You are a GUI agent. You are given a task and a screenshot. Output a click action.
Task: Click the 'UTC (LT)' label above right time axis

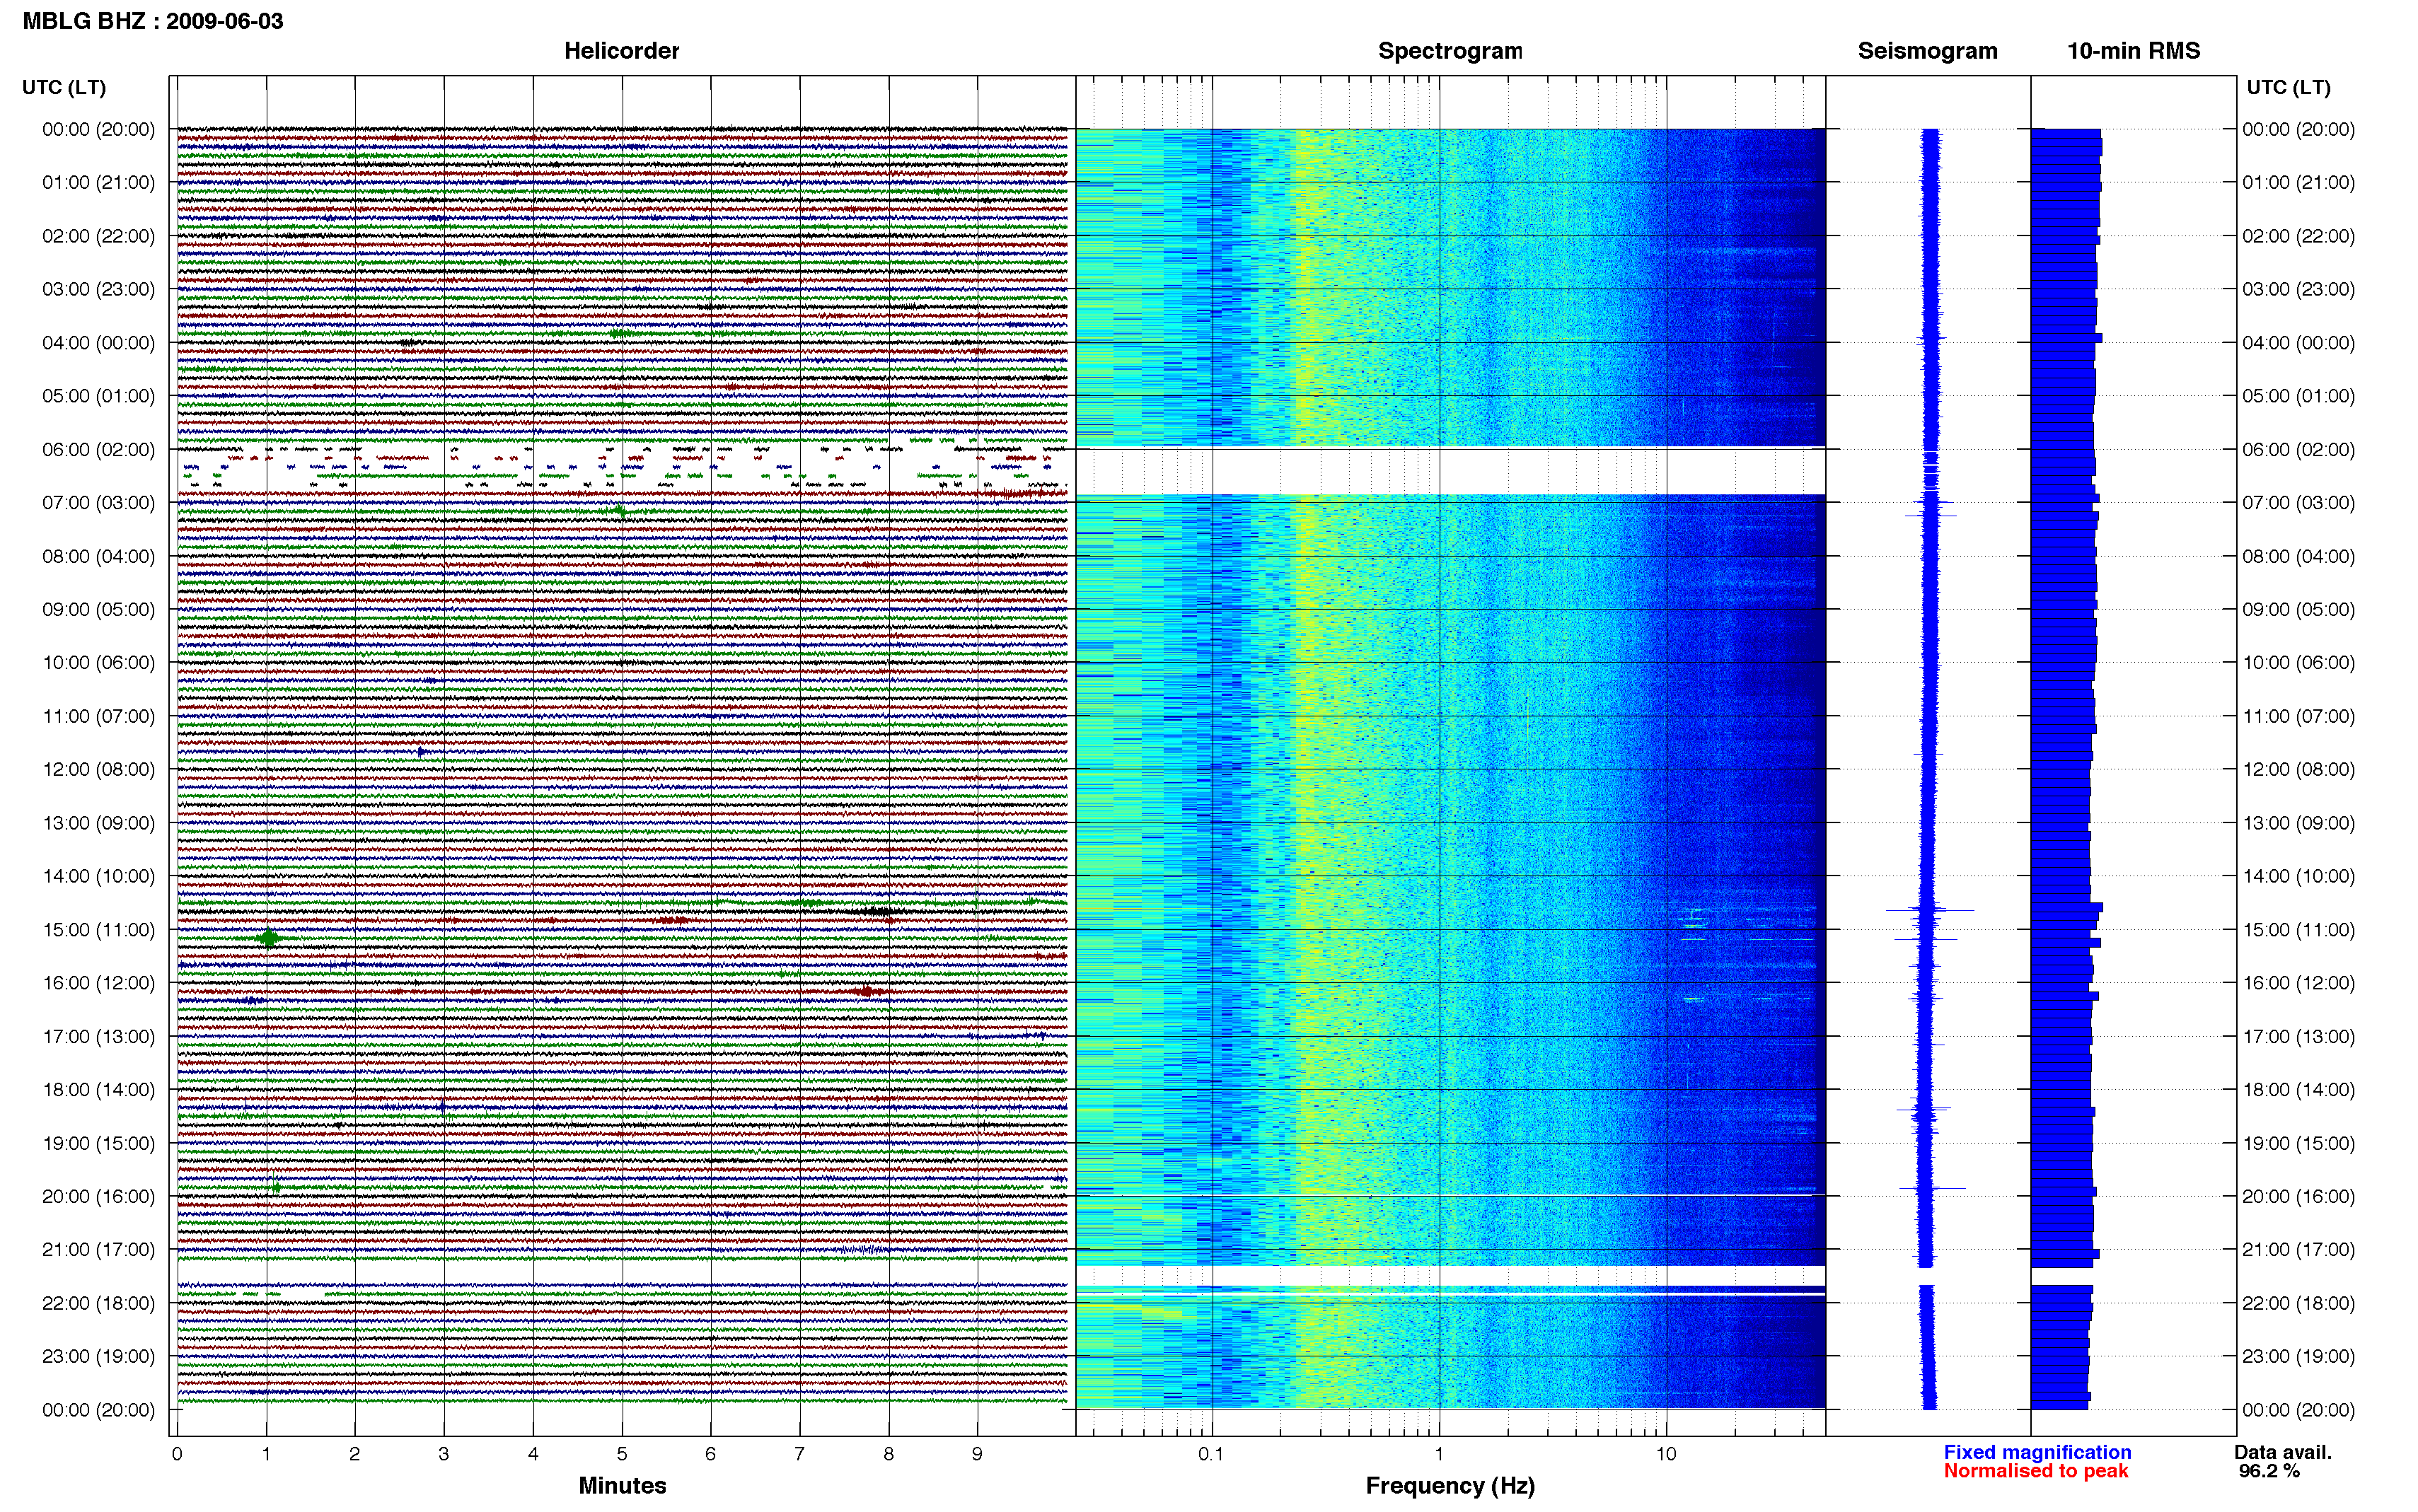coord(2288,87)
